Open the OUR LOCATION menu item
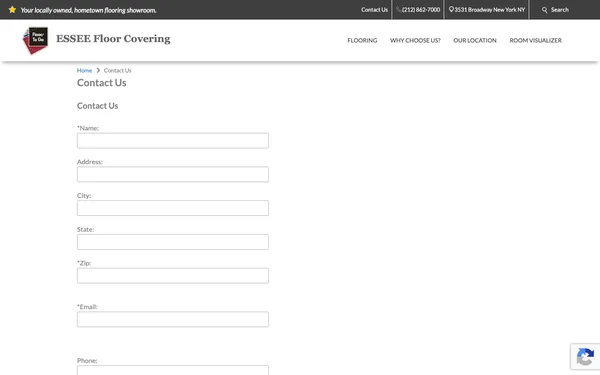Screen dimensions: 600x375 pos(475,40)
